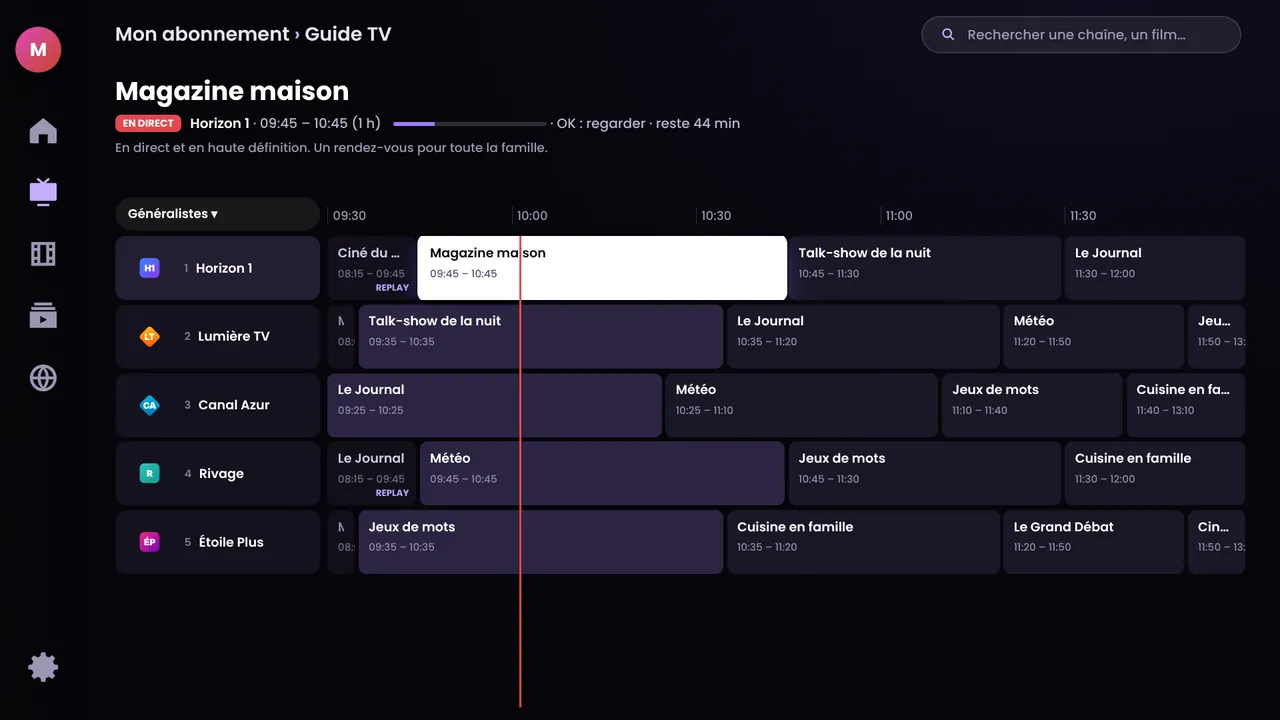Select Le Journal 09:25 on Canal Azur
This screenshot has height=720, width=1280.
(495, 405)
